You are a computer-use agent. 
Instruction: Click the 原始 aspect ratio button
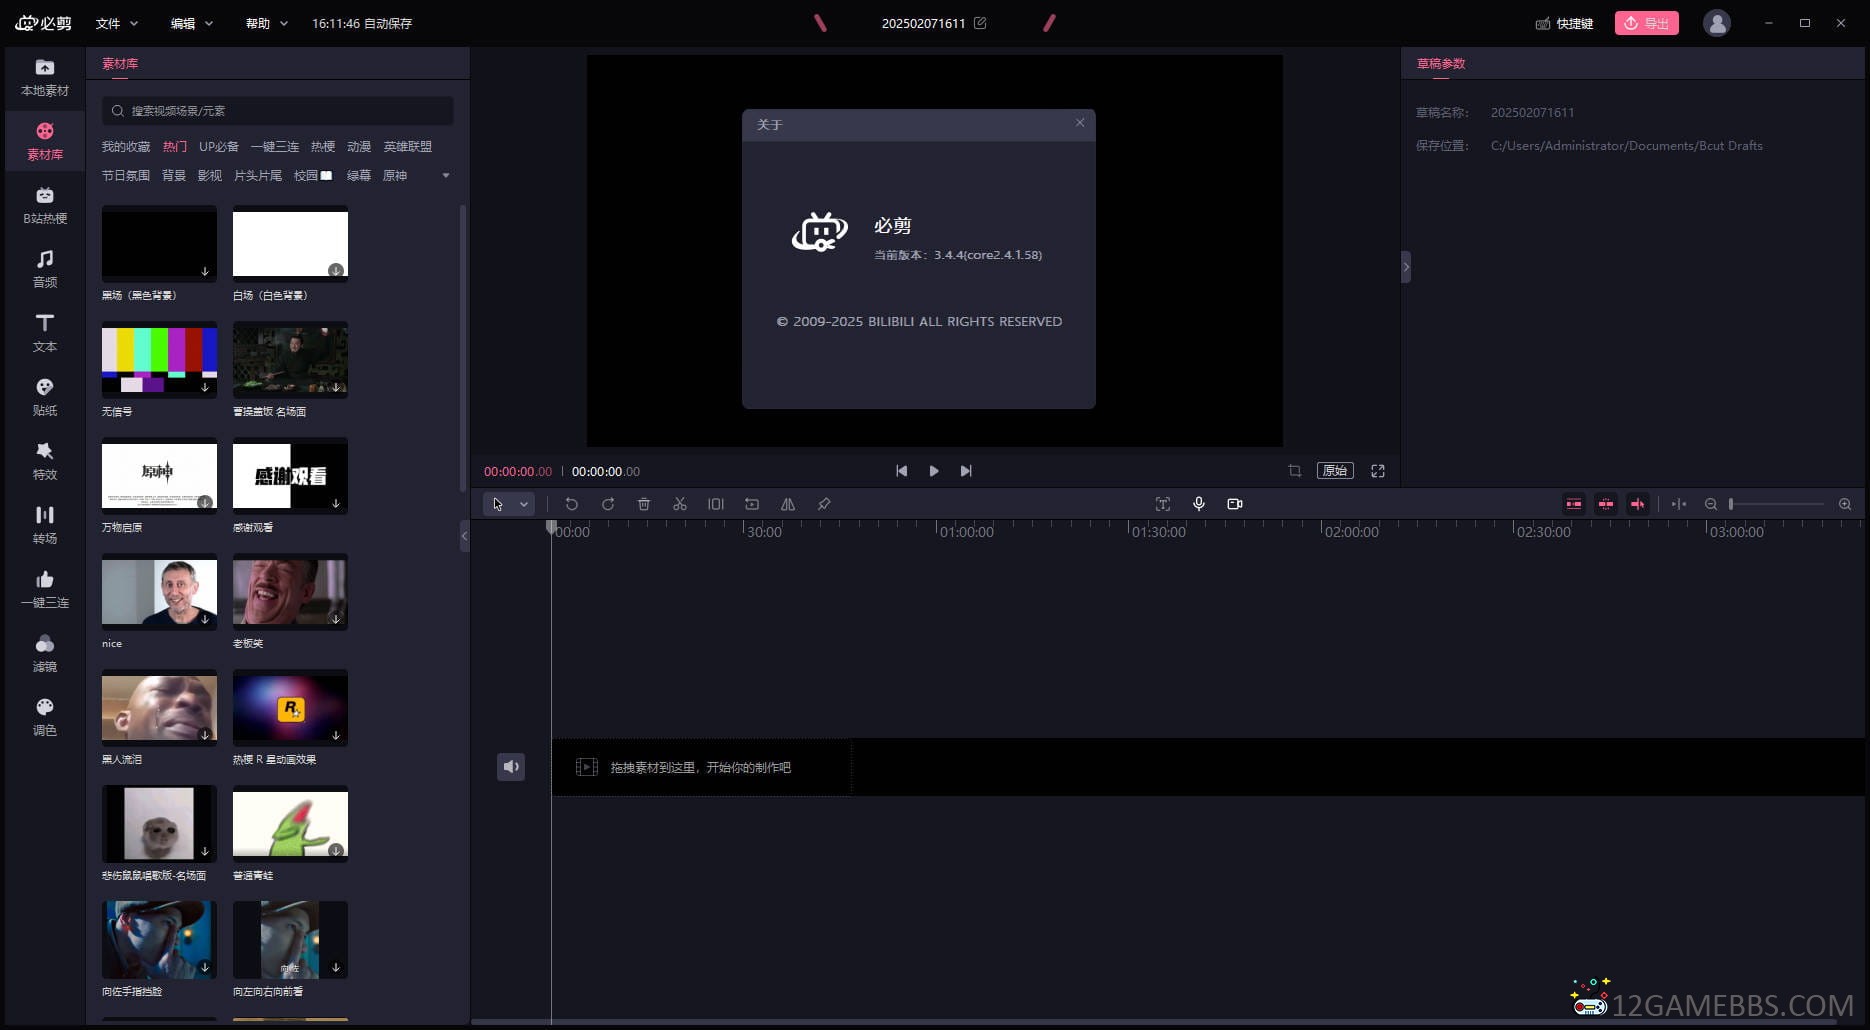point(1335,471)
